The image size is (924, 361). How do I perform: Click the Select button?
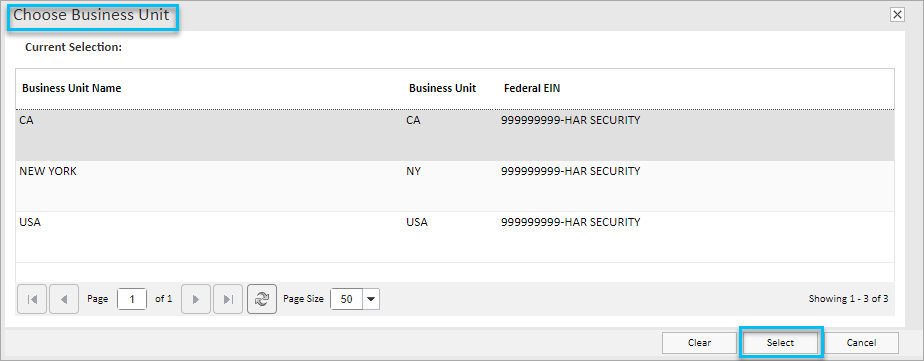(x=781, y=343)
